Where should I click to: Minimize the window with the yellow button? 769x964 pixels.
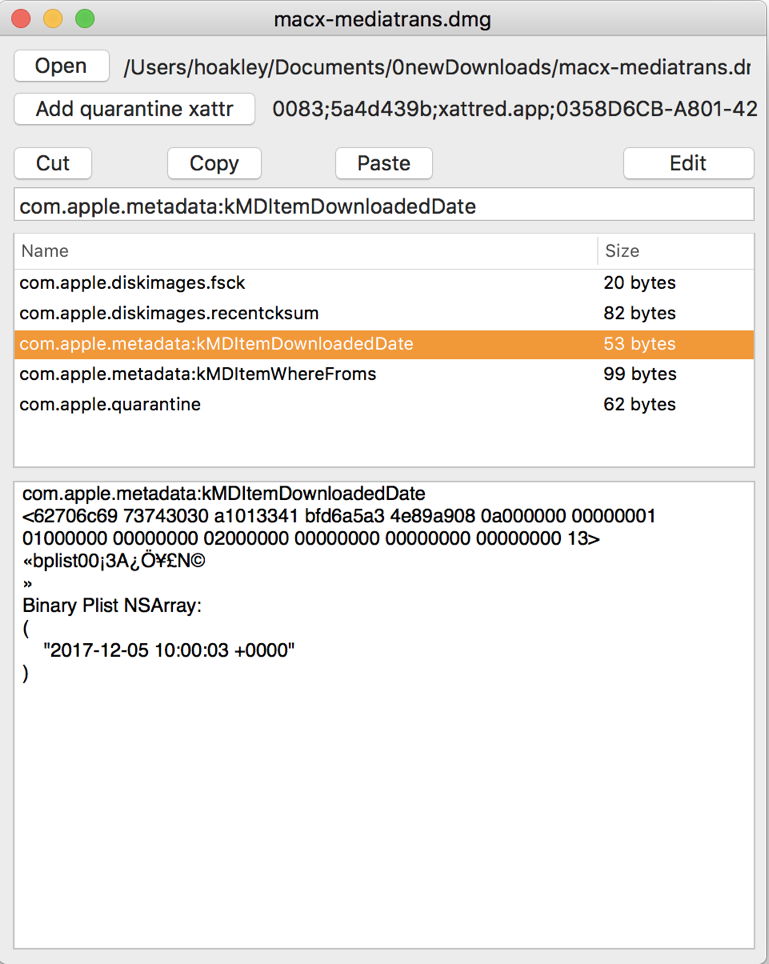coord(53,18)
